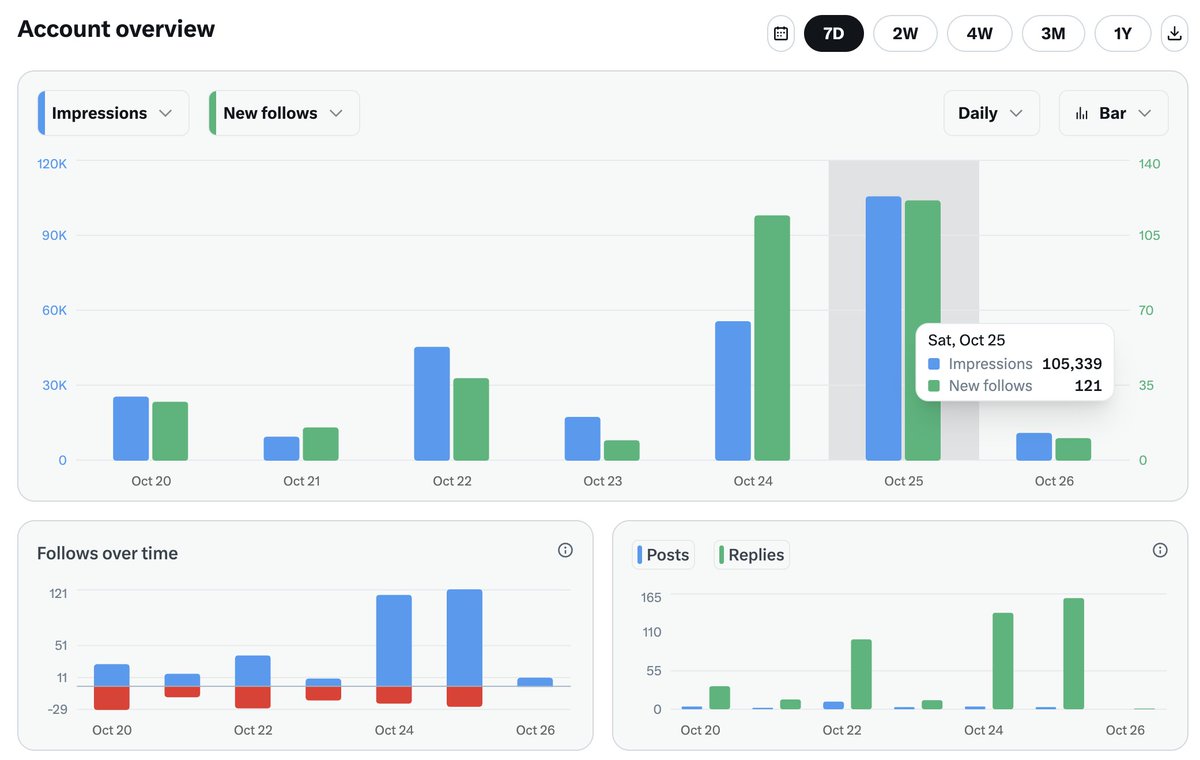Click the 140 right axis label
The width and height of the screenshot is (1200, 760).
[x=1149, y=163]
